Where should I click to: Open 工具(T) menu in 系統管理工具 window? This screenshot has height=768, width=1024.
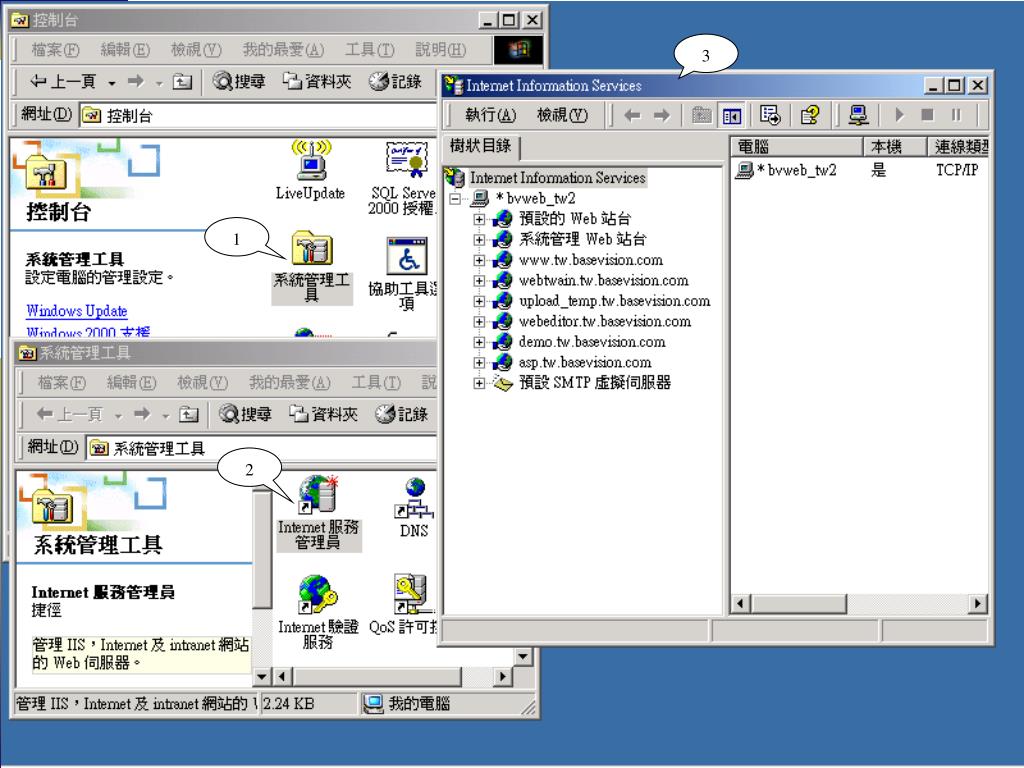click(376, 382)
